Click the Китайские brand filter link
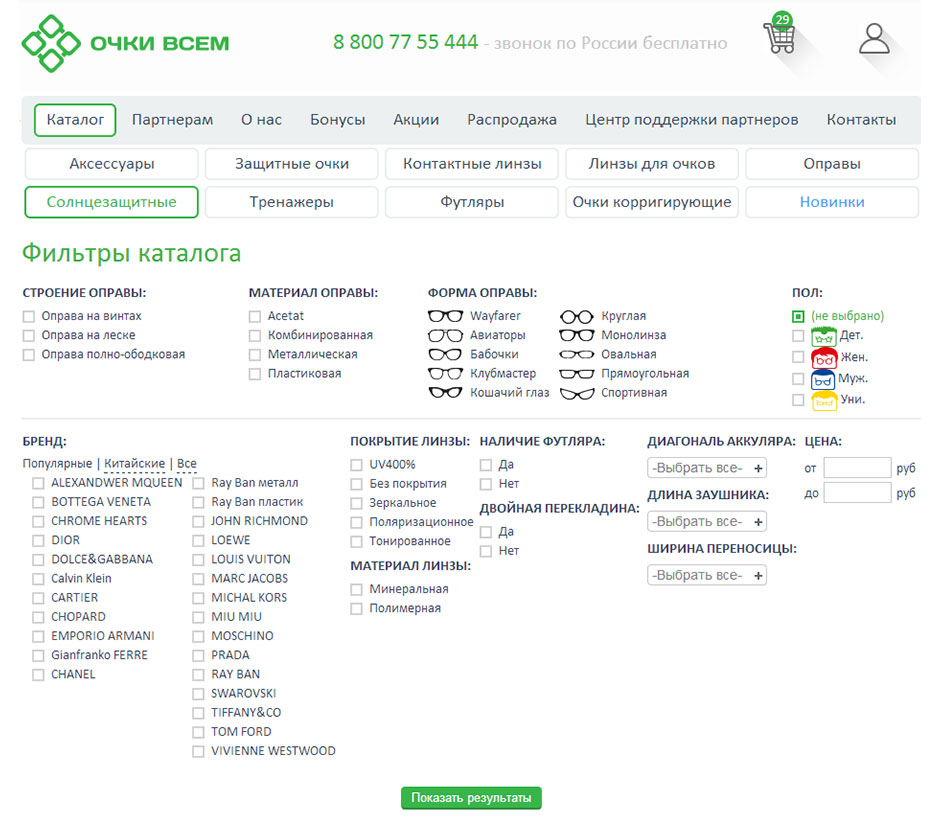The image size is (940, 823). (134, 464)
